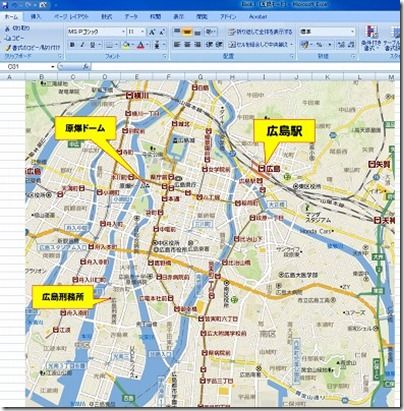Open the 配置 group dialog launcher
The width and height of the screenshot is (404, 411).
[x=292, y=56]
